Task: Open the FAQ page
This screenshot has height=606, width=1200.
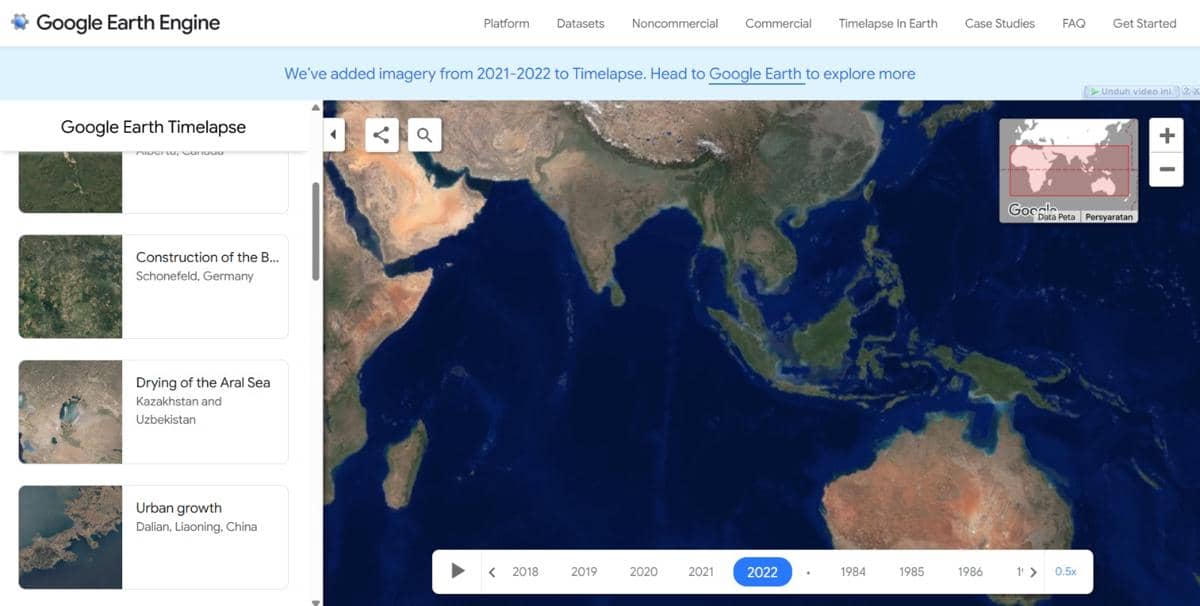Action: pos(1074,23)
